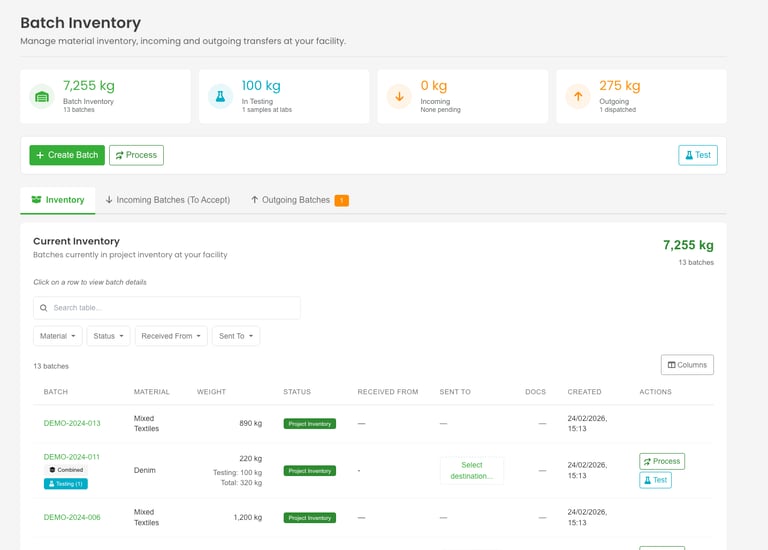Click the Batch Inventory warehouse icon
The image size is (768, 550).
coord(42,96)
